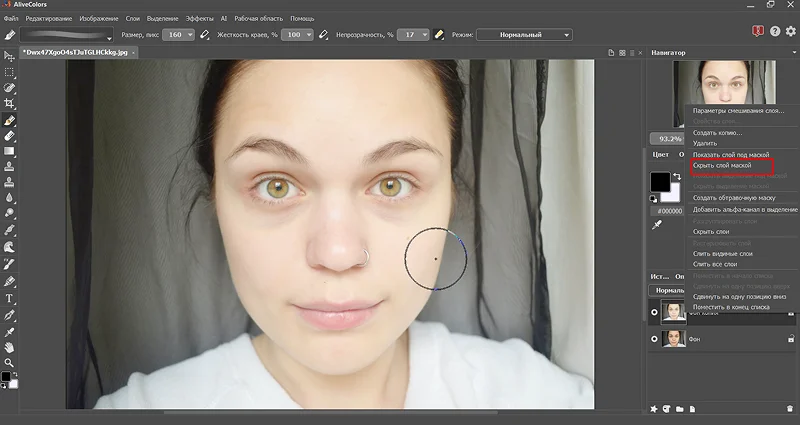Select the Фон layer thumbnail

coord(673,339)
